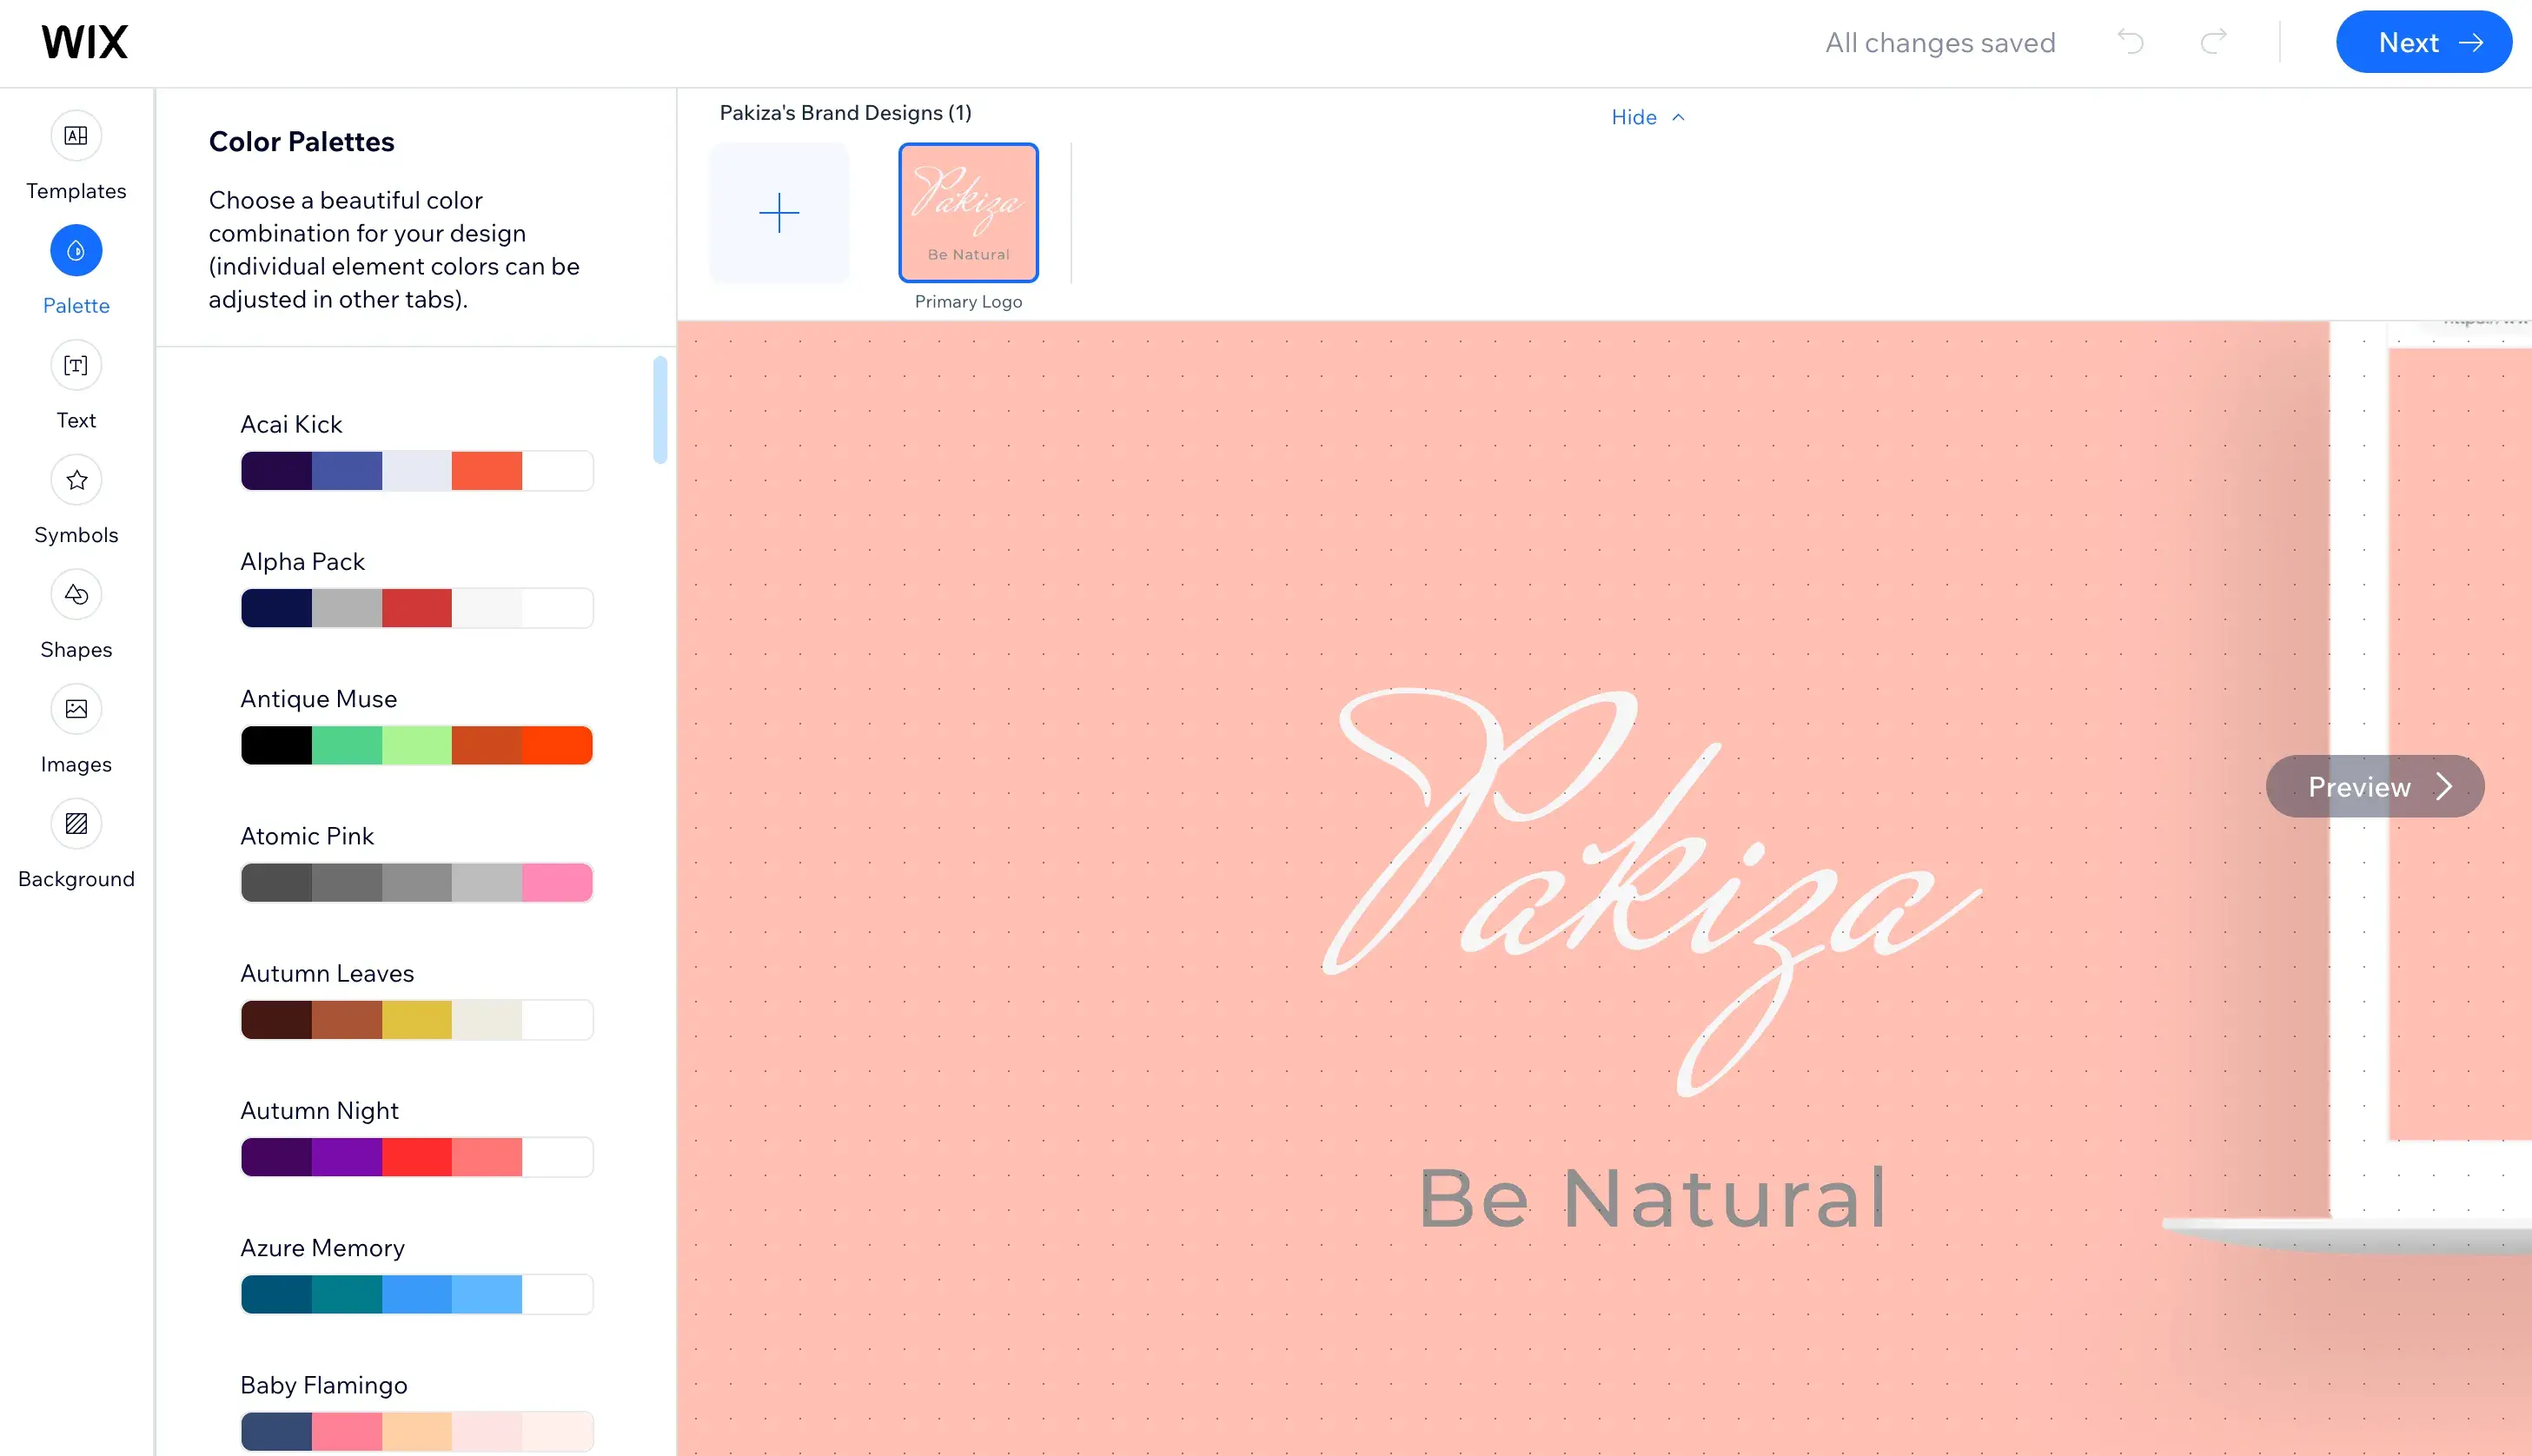Screen dimensions: 2532x1456
Task: Open the Shapes sidebar icon
Action: coord(76,595)
